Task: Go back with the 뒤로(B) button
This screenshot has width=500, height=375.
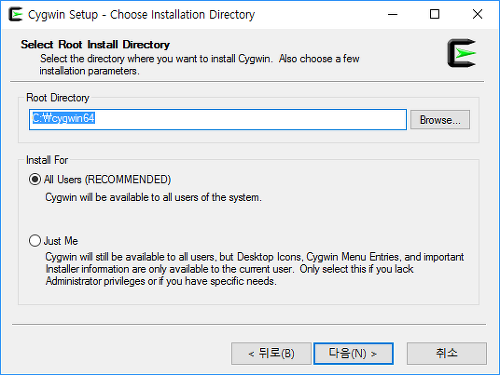Action: (271, 353)
